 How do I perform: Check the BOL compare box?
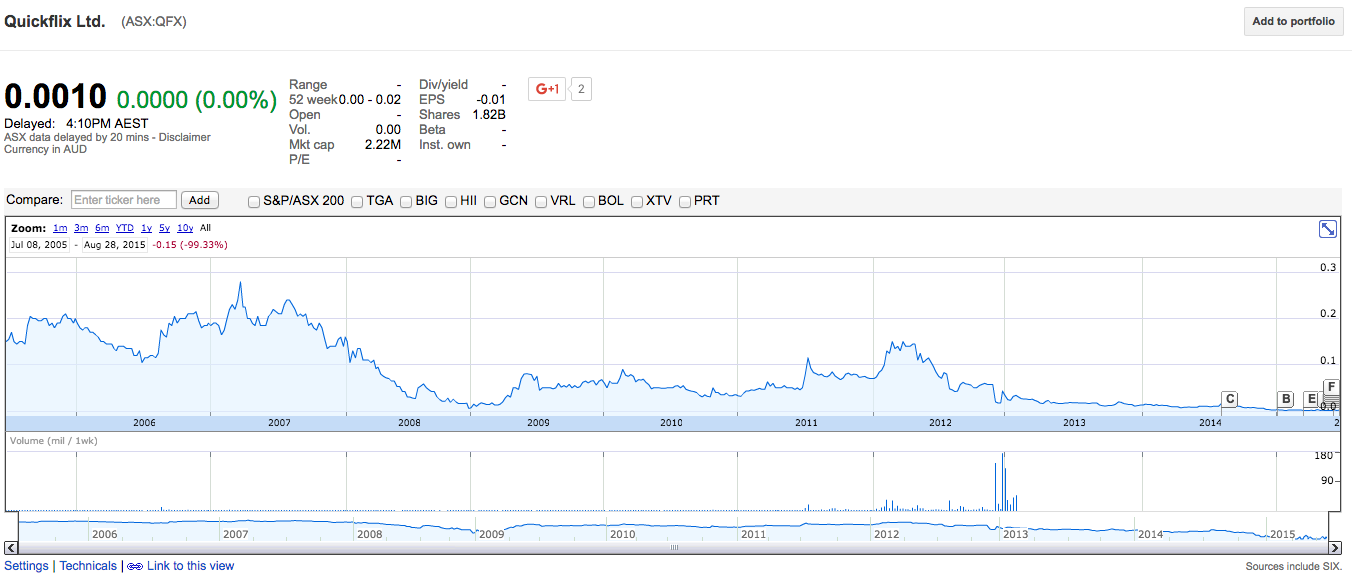pyautogui.click(x=589, y=201)
